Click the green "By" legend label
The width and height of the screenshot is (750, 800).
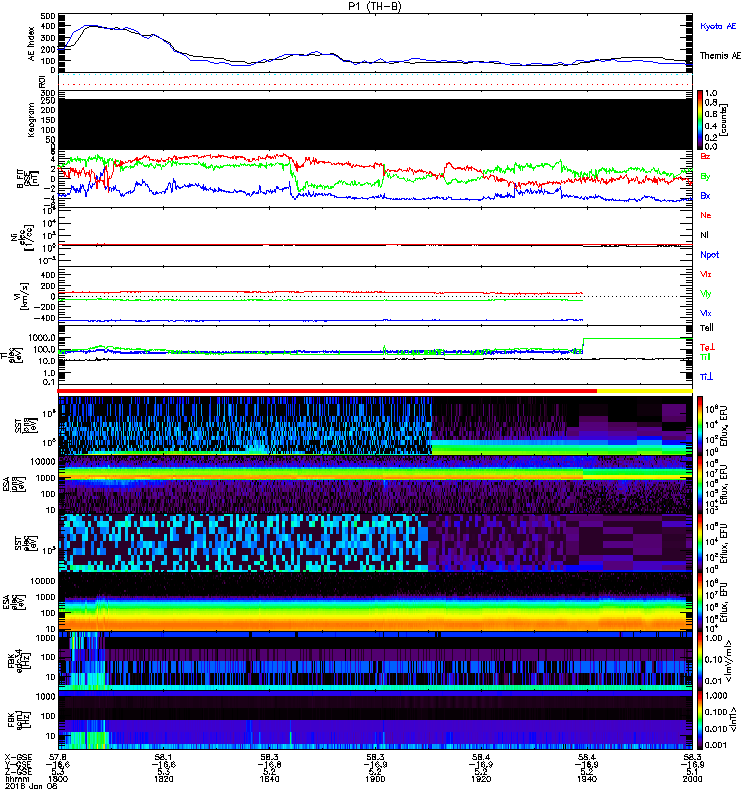(x=705, y=177)
